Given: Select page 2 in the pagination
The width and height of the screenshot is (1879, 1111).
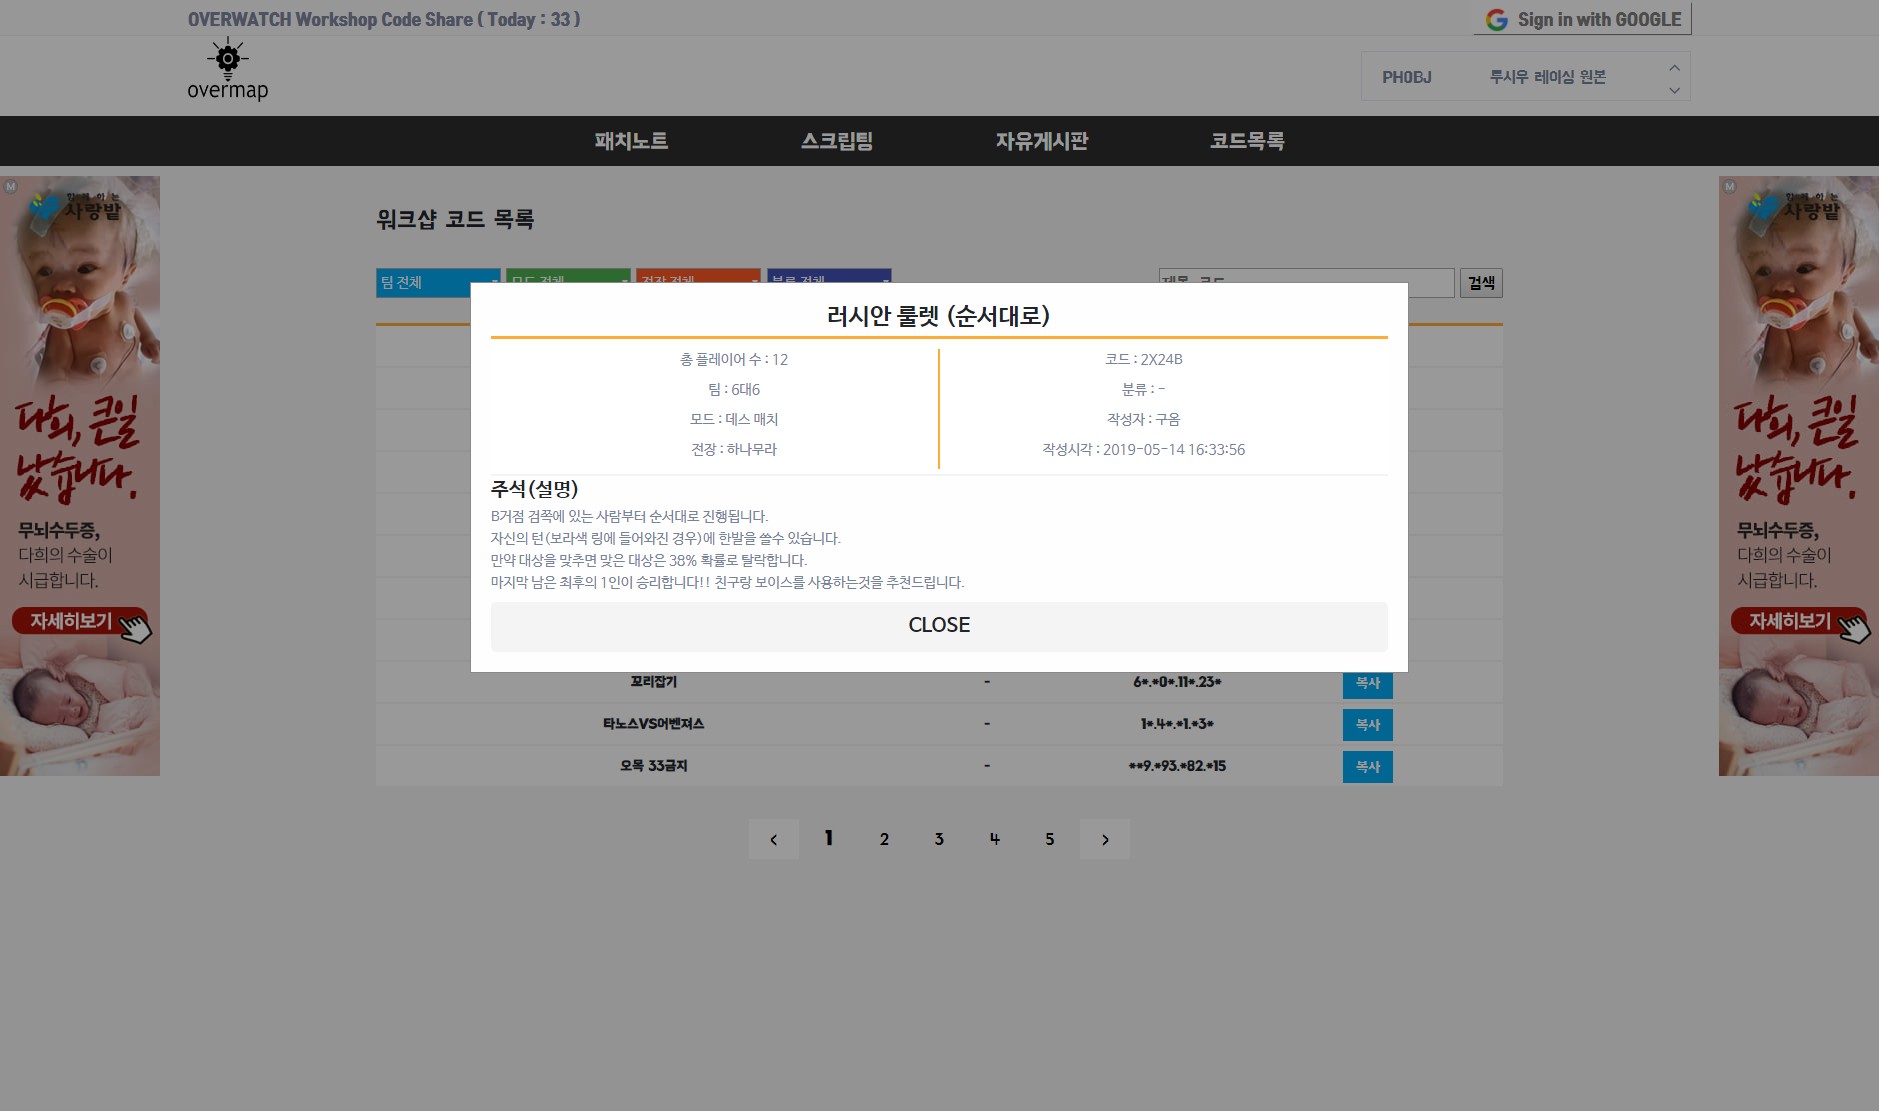Looking at the screenshot, I should click(x=884, y=839).
